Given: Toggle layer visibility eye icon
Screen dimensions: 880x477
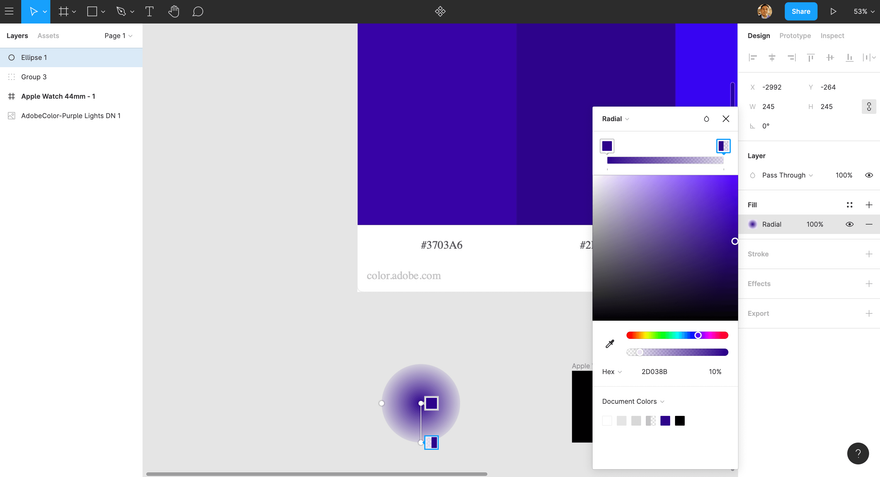Looking at the screenshot, I should tap(868, 175).
